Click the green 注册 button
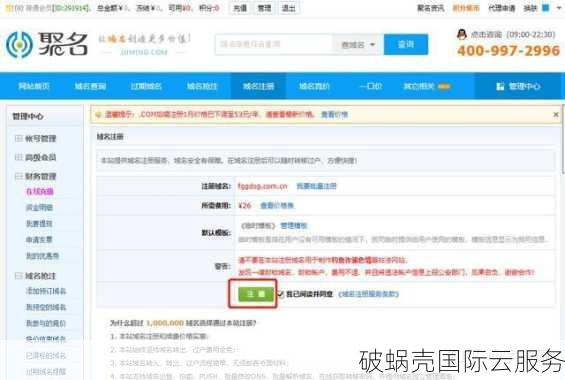The image size is (565, 380). (x=256, y=294)
